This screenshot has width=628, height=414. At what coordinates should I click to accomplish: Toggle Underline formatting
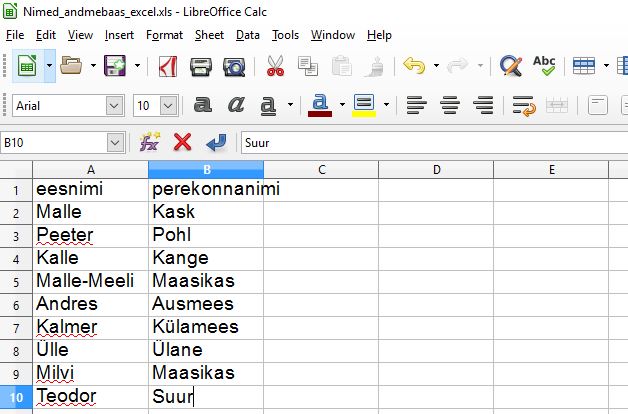268,106
